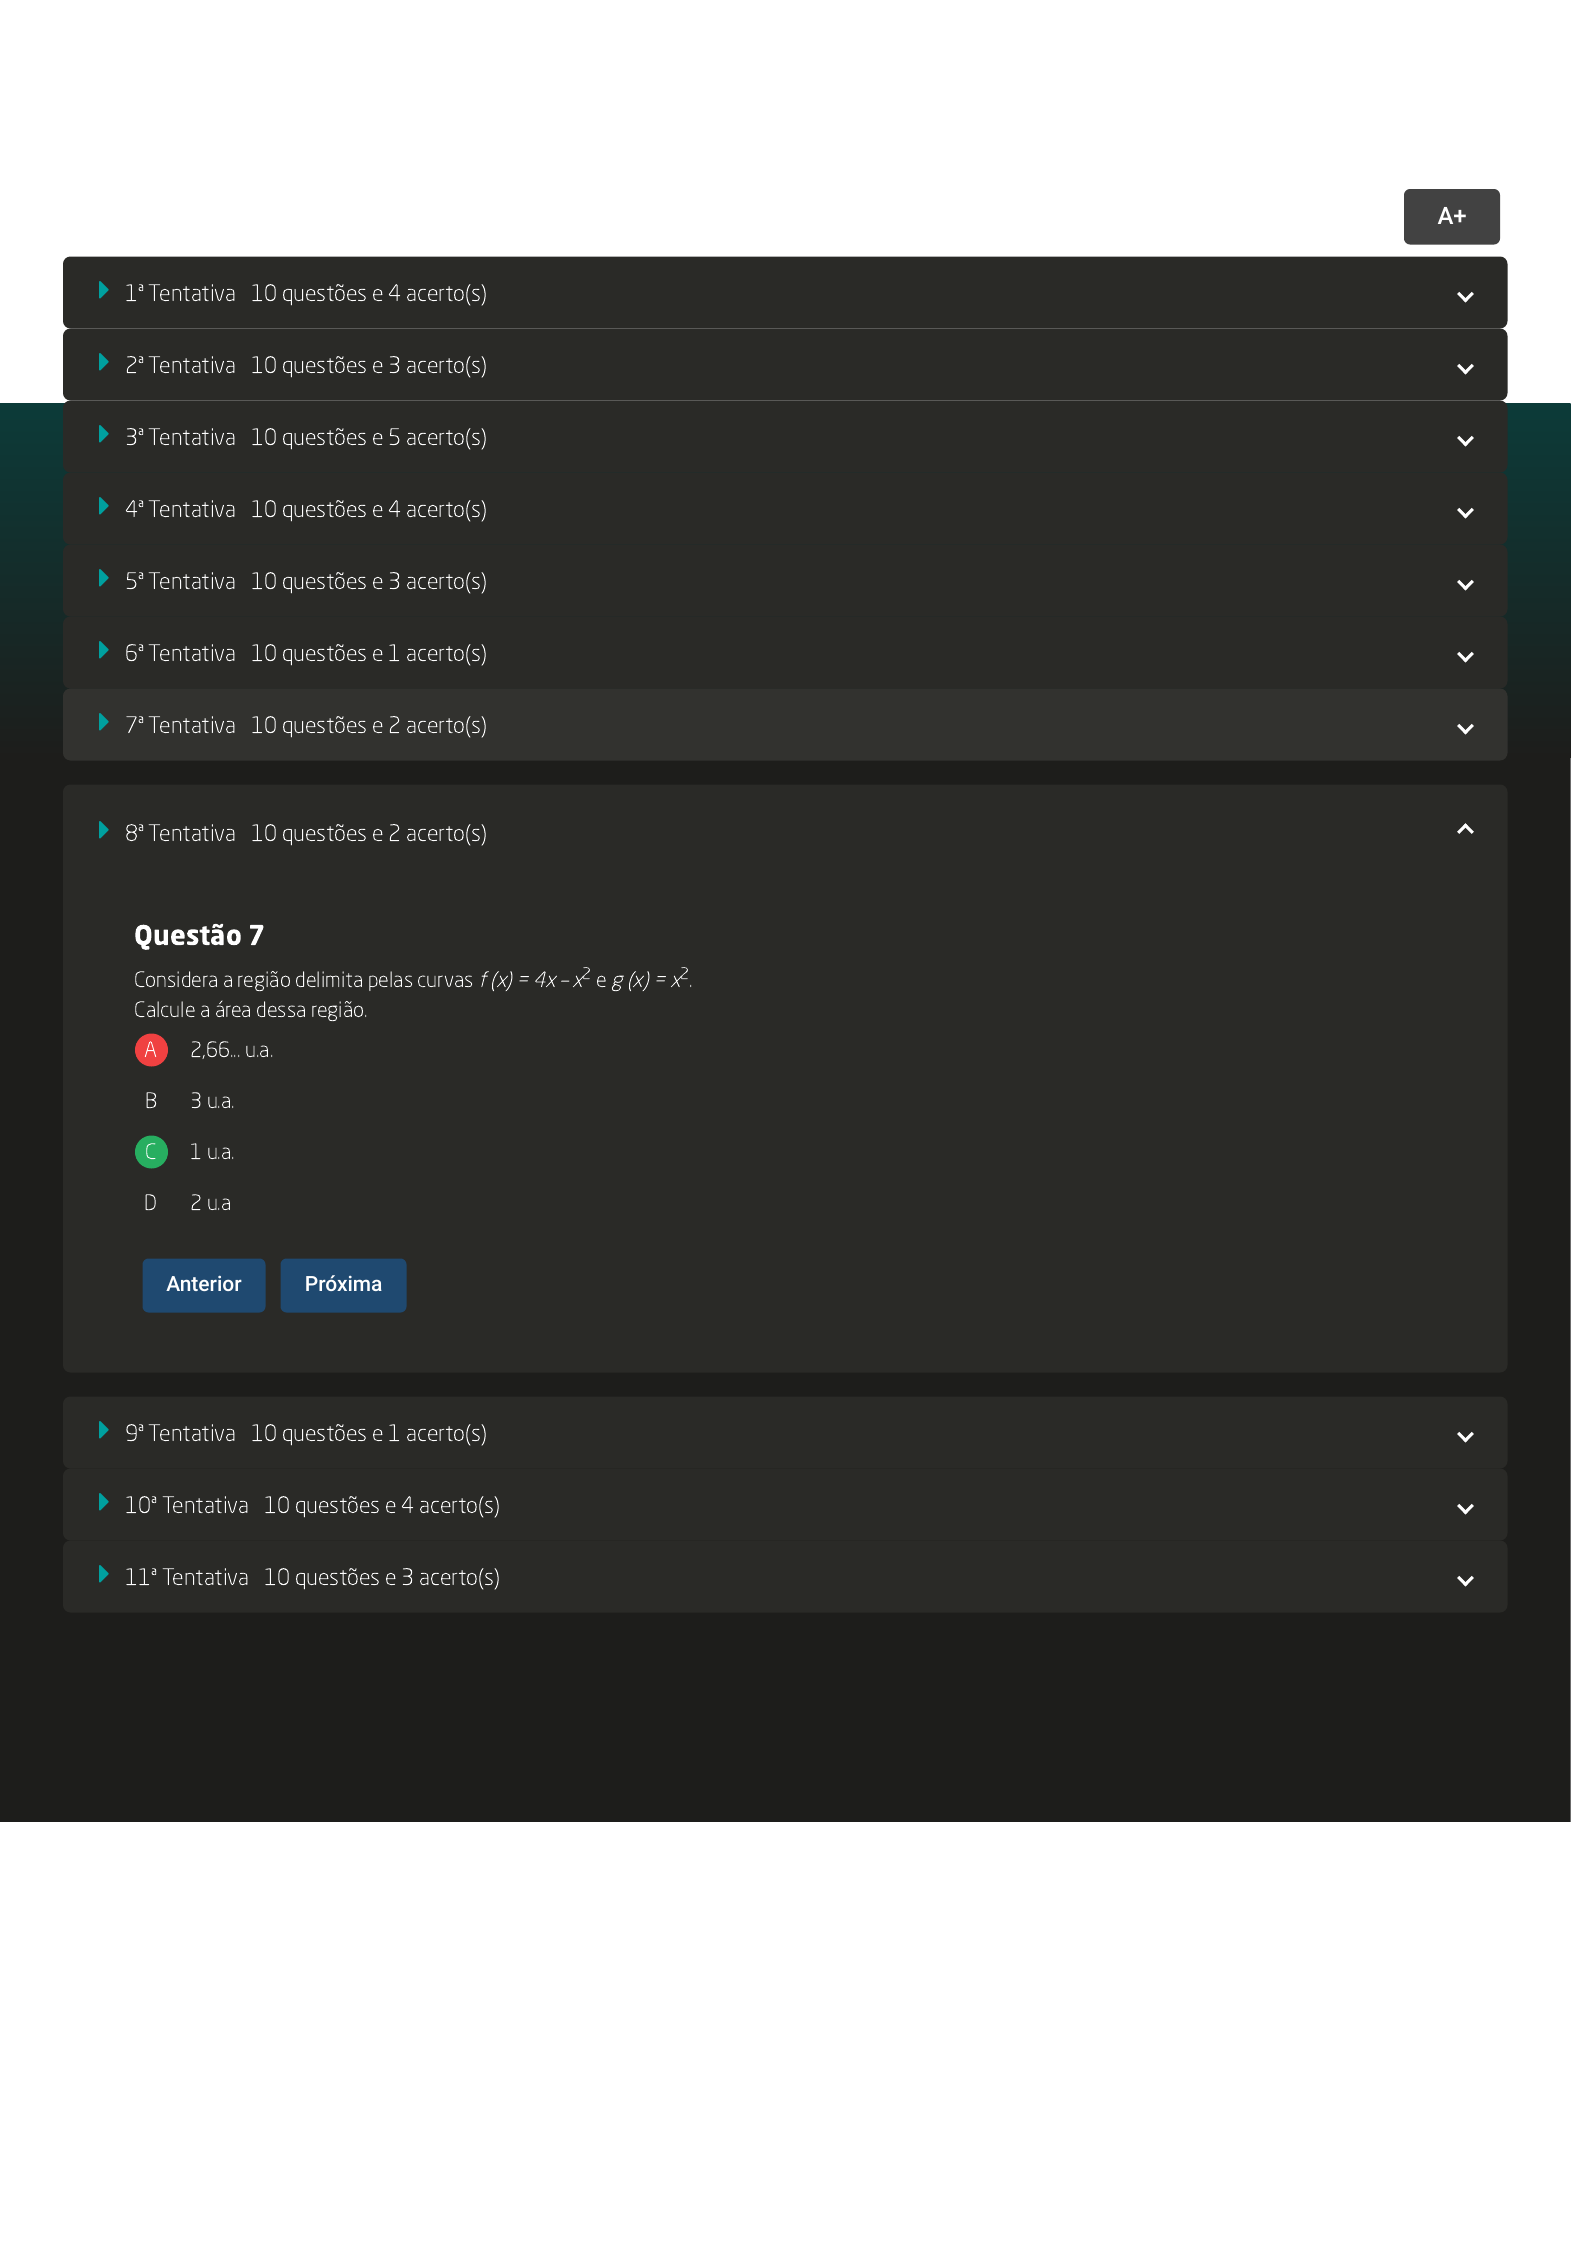1571x2268 pixels.
Task: Collapse the 8ª Tentativa panel chevron
Action: tap(1464, 829)
